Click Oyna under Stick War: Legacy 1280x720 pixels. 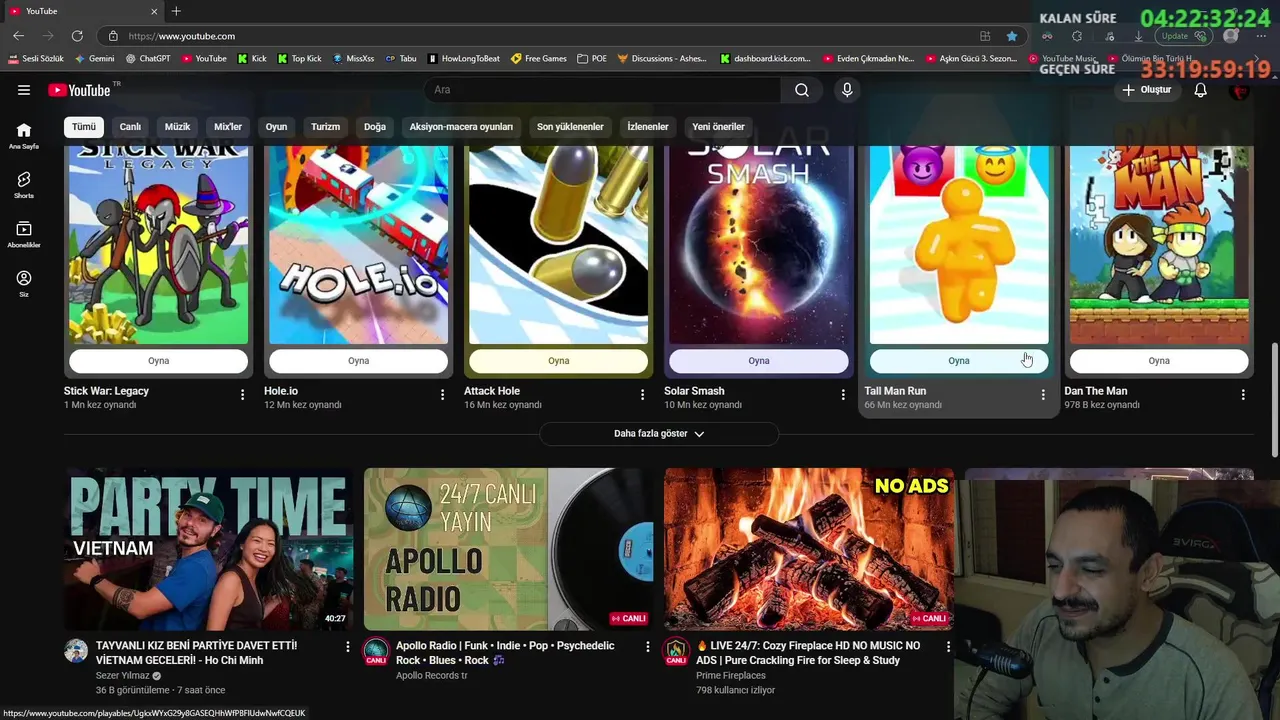158,361
